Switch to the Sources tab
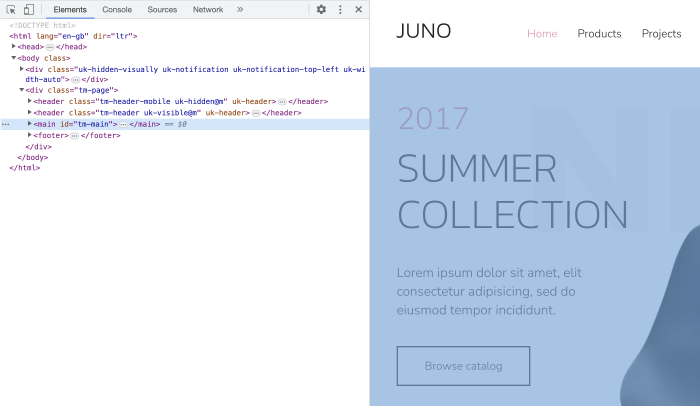Image resolution: width=700 pixels, height=406 pixels. [x=162, y=9]
